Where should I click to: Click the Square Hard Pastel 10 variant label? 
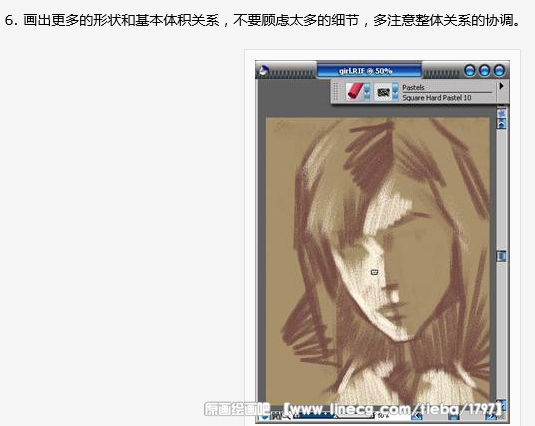click(x=437, y=98)
